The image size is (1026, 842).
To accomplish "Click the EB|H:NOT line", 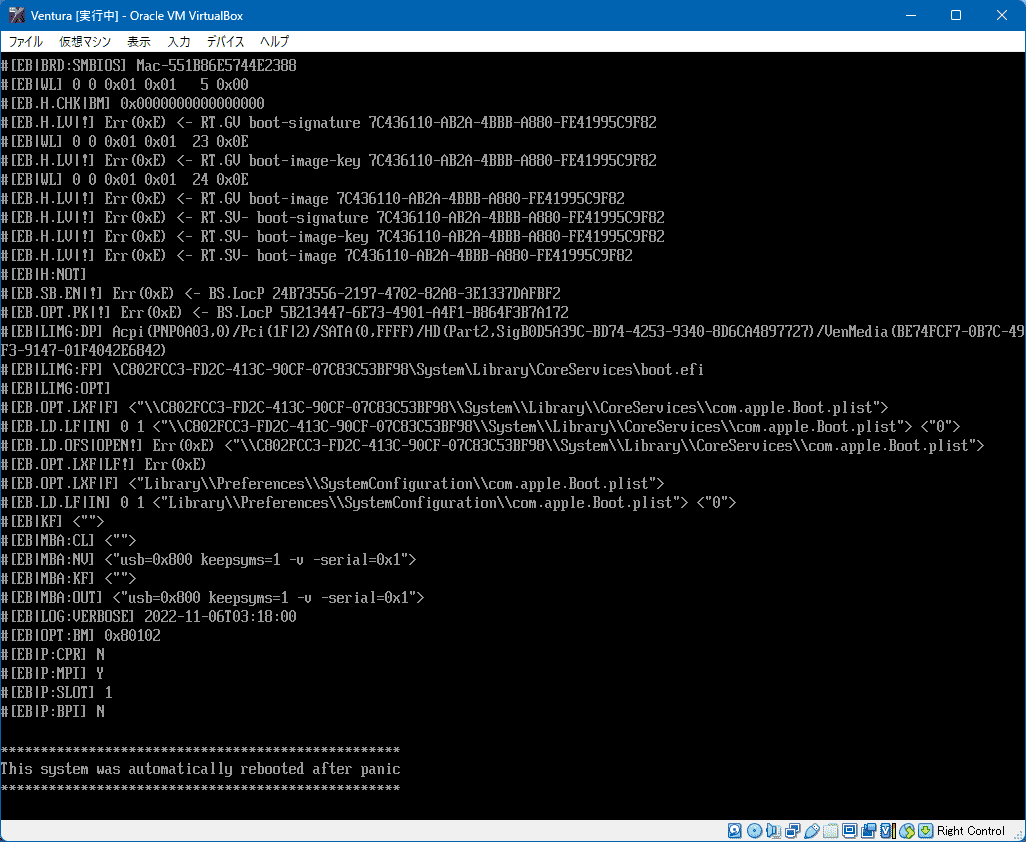I will point(43,274).
